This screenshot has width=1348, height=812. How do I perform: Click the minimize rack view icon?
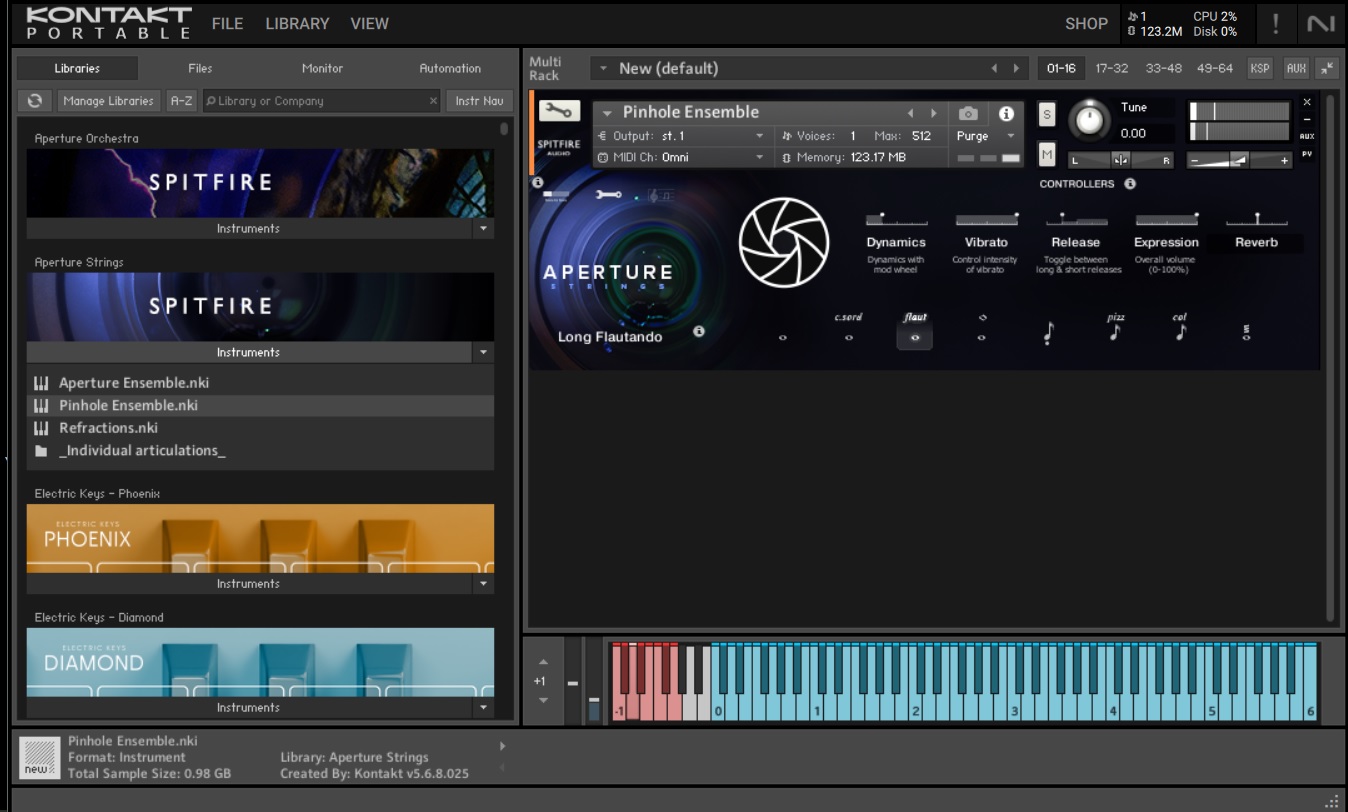pyautogui.click(x=1327, y=68)
